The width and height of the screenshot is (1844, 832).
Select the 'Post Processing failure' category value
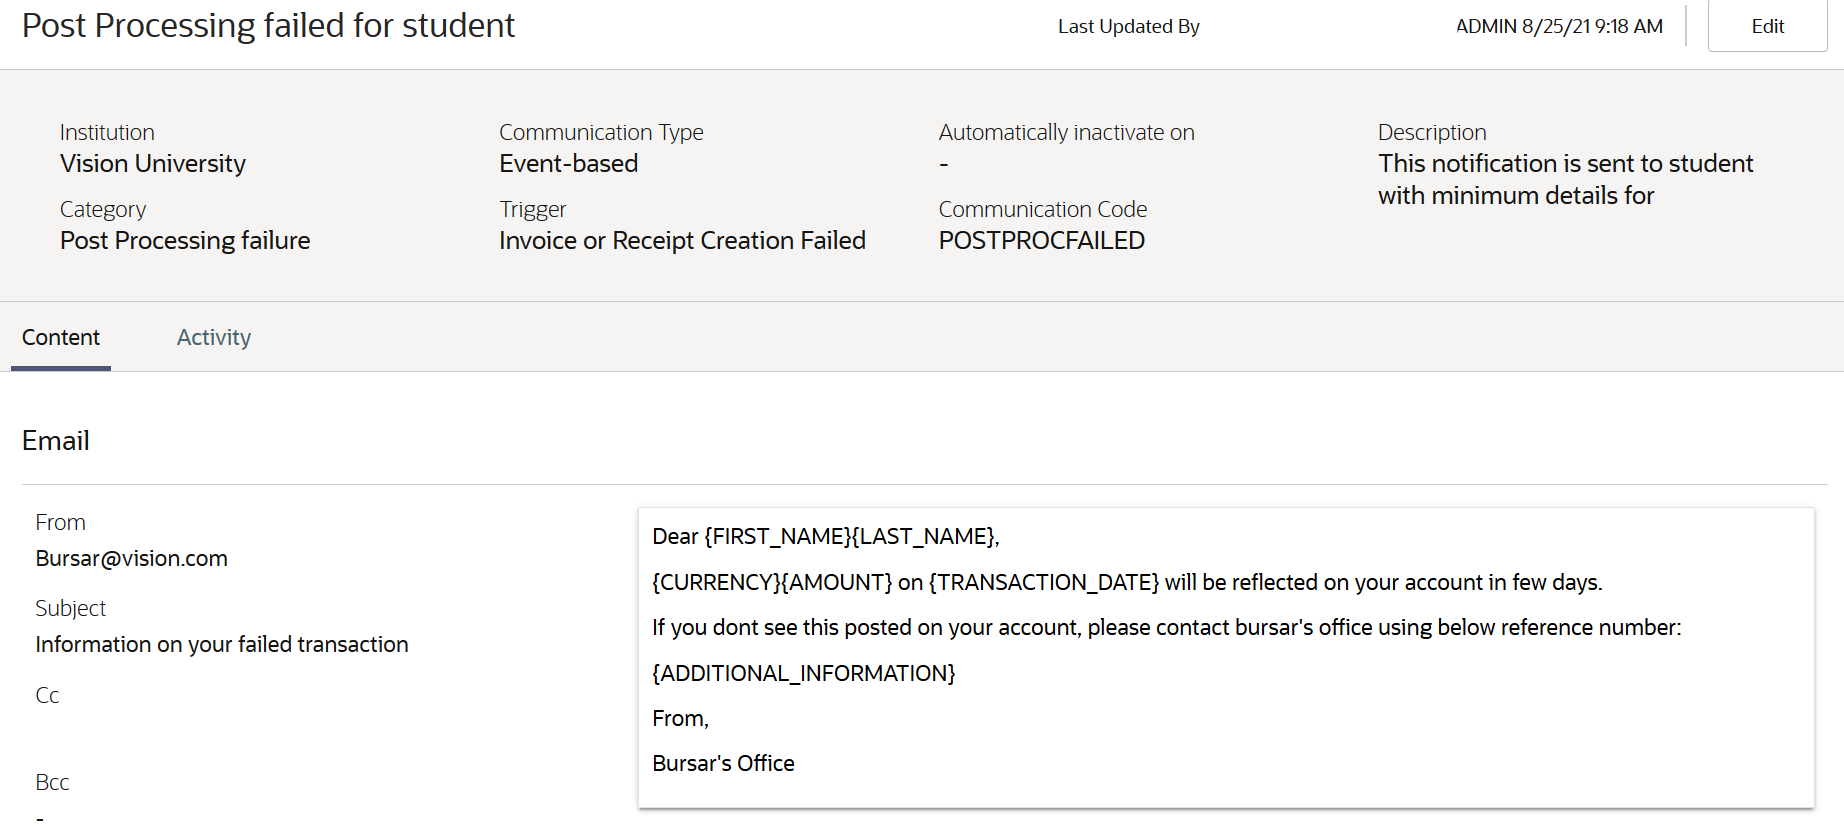click(185, 241)
